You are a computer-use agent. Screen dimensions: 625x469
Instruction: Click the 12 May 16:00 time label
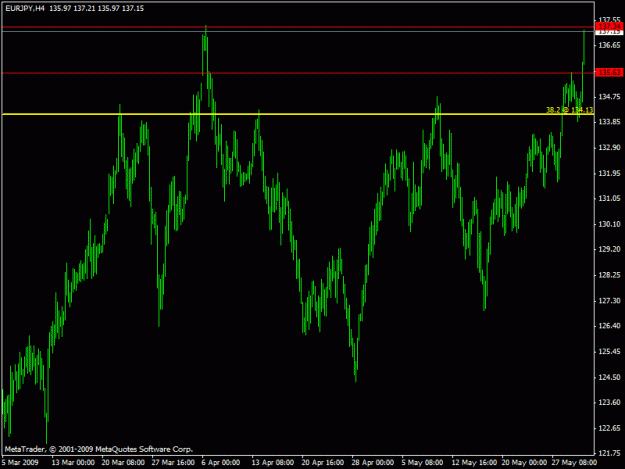tap(474, 462)
